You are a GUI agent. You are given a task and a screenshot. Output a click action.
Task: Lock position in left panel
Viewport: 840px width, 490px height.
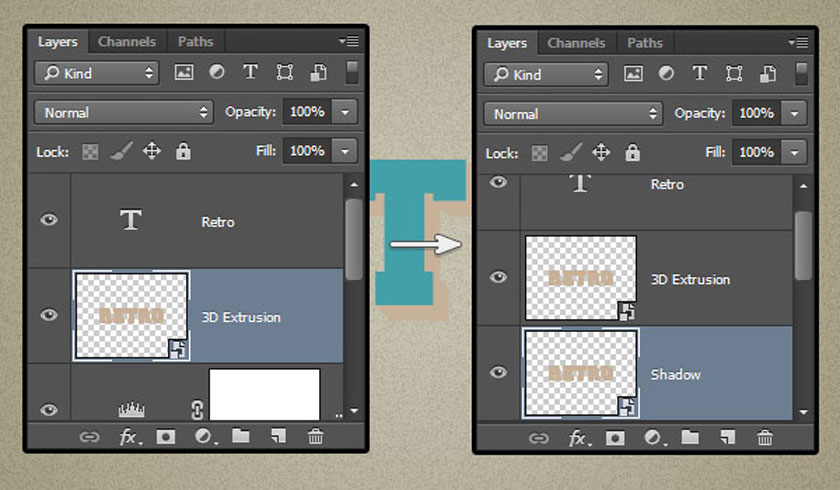point(152,151)
